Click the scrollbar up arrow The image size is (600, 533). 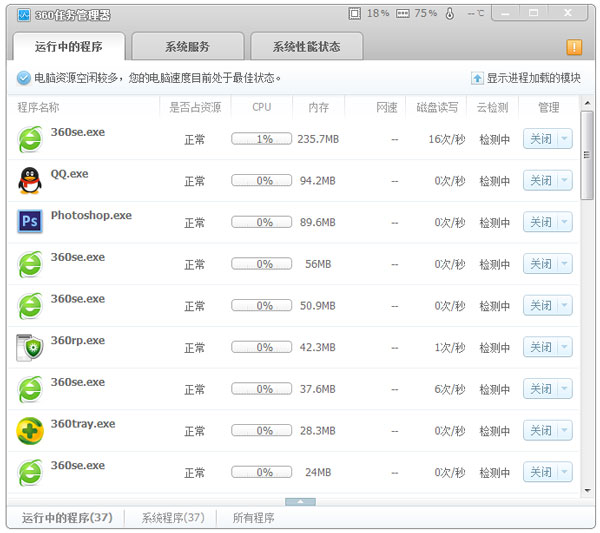[587, 103]
